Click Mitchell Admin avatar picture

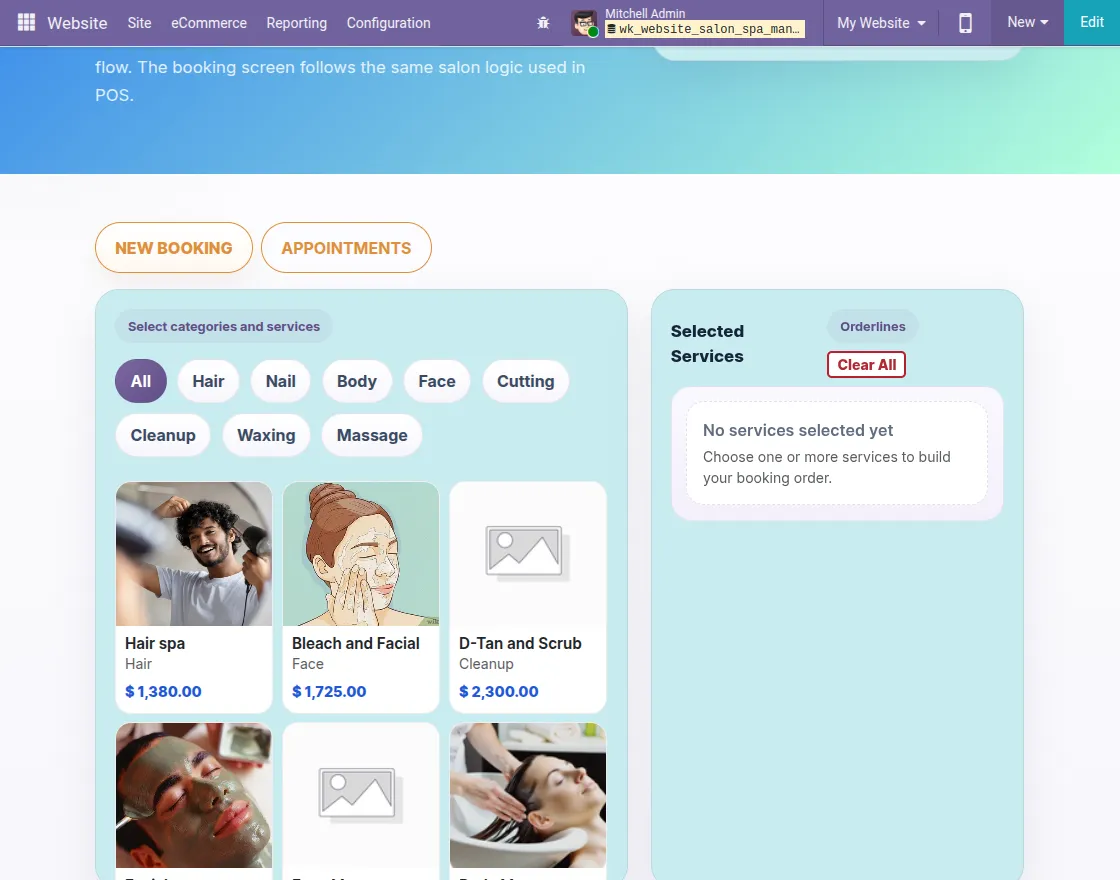coord(584,23)
